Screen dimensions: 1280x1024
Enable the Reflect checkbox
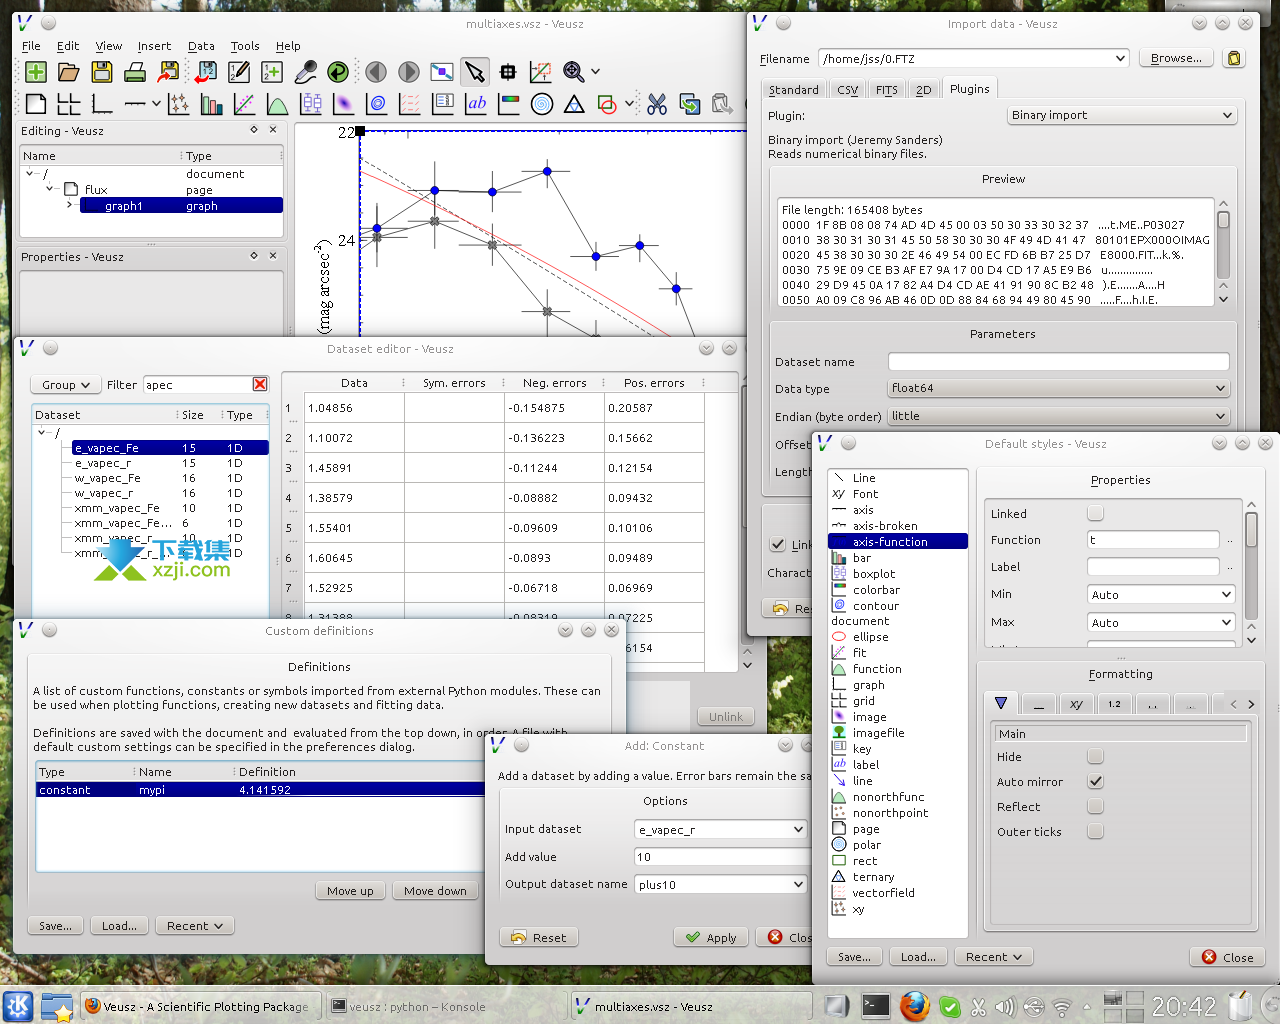pyautogui.click(x=1095, y=806)
